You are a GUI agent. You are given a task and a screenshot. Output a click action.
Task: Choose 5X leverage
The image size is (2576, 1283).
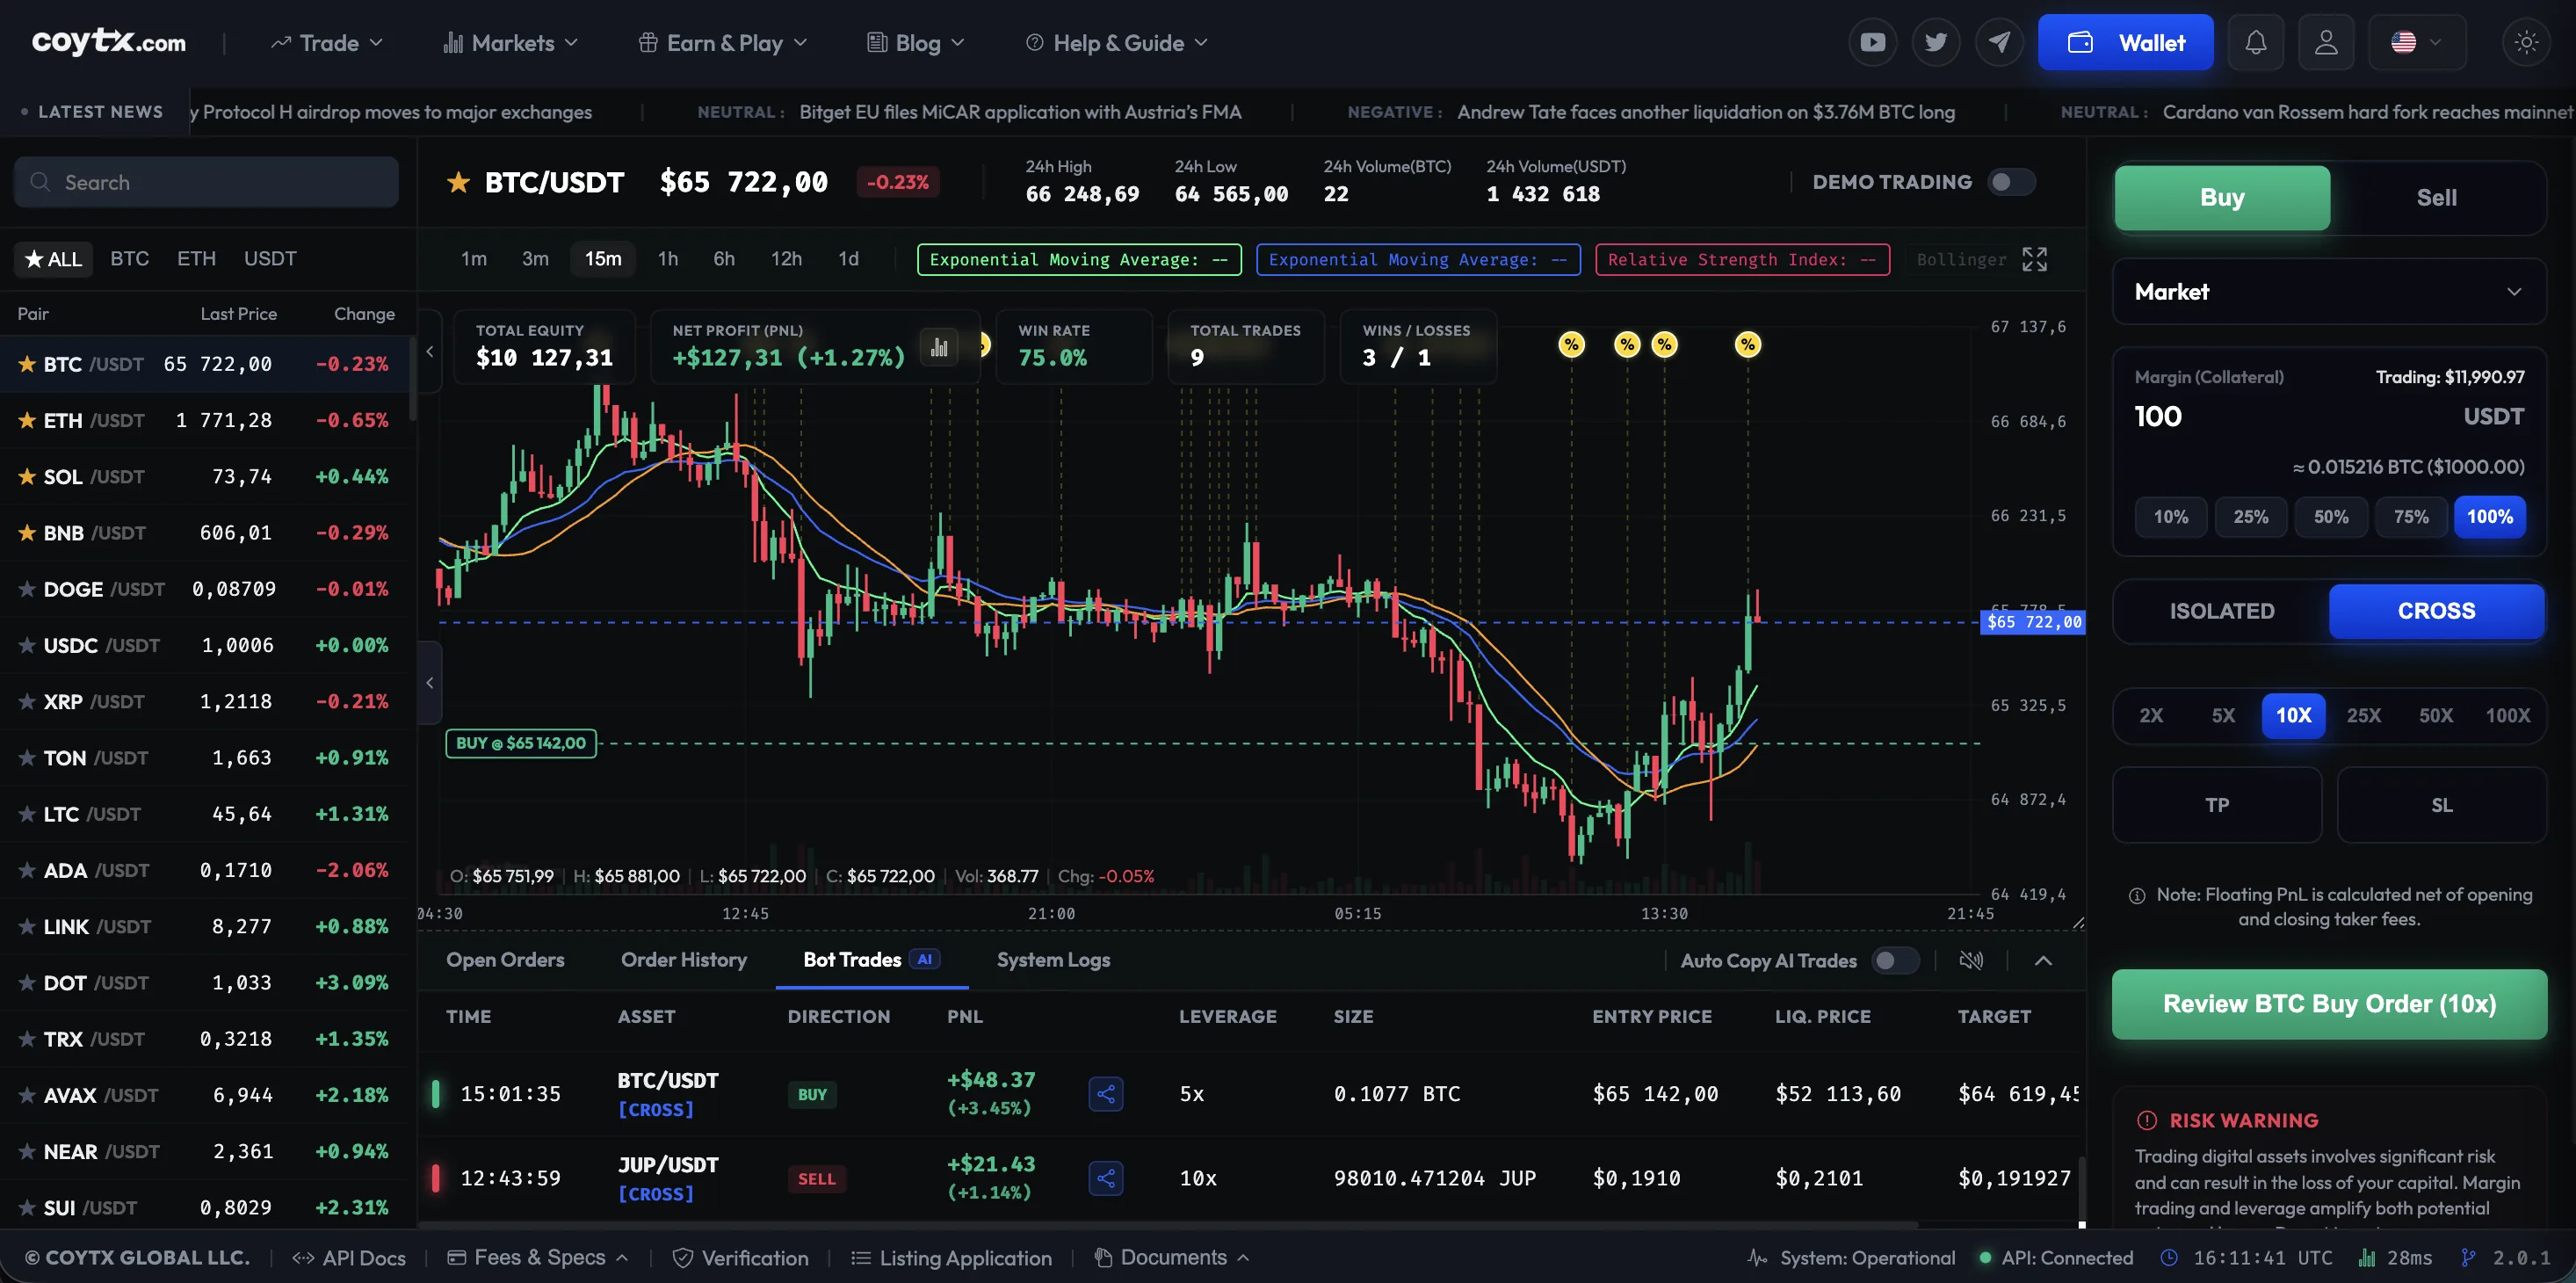[2222, 715]
